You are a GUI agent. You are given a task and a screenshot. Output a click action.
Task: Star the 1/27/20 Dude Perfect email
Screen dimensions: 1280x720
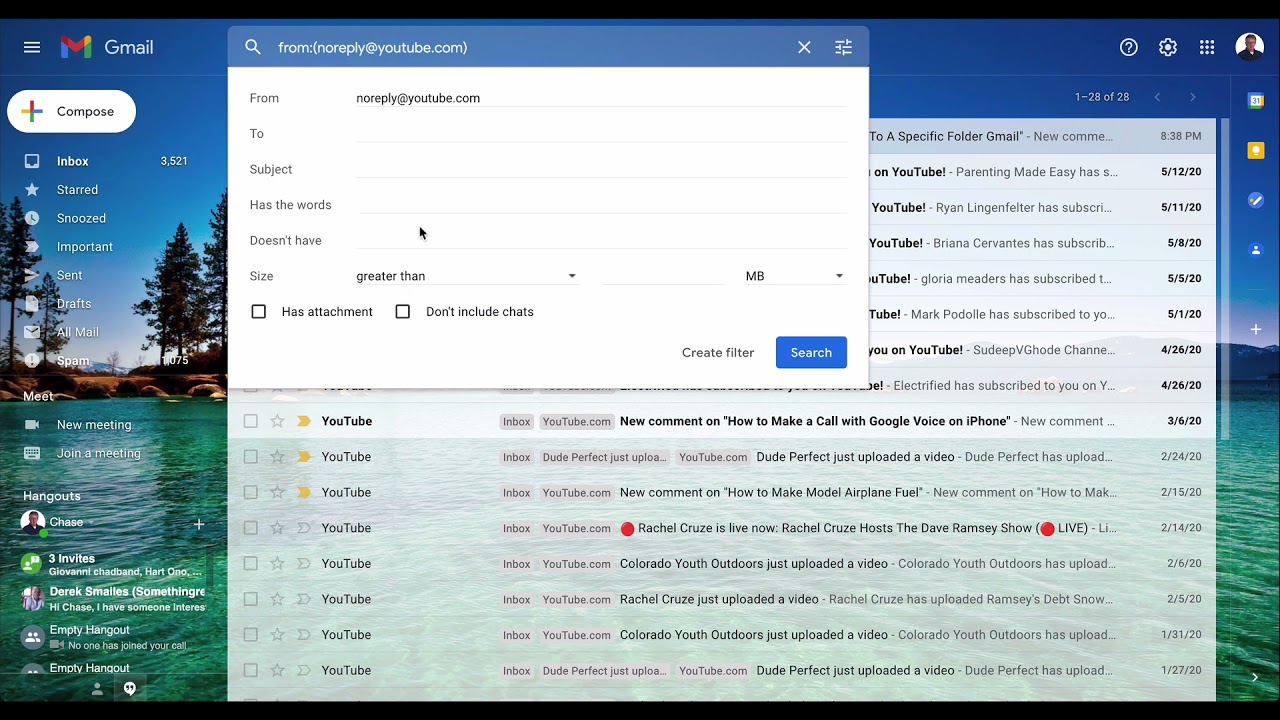click(x=277, y=670)
